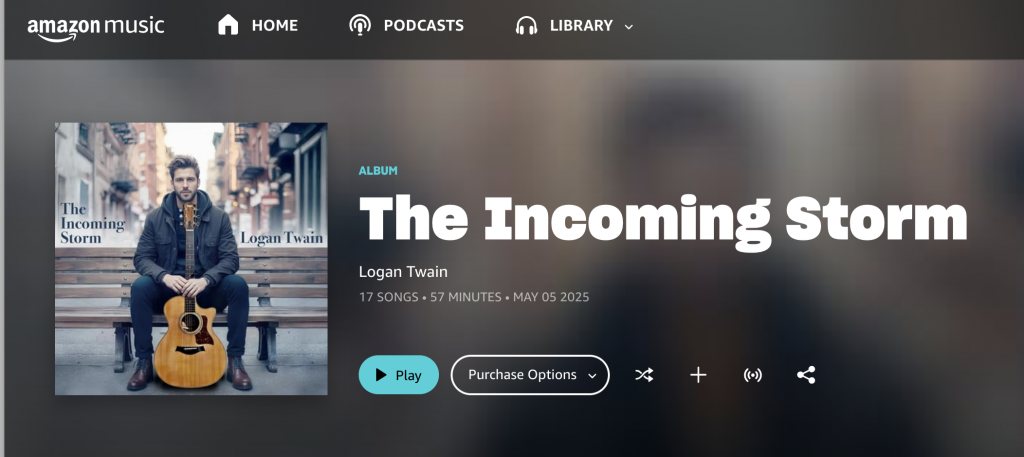Click the 17 SONGS album details text
The width and height of the screenshot is (1024, 457).
(389, 297)
